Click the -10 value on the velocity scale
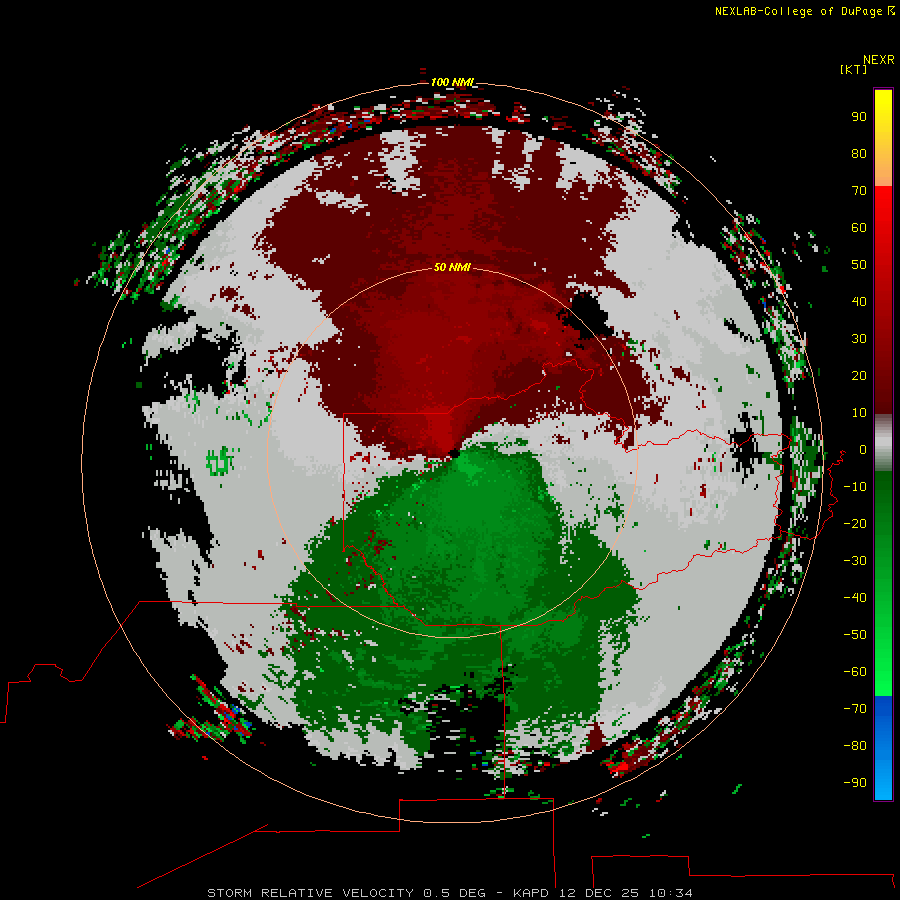Viewport: 900px width, 900px height. tap(855, 487)
